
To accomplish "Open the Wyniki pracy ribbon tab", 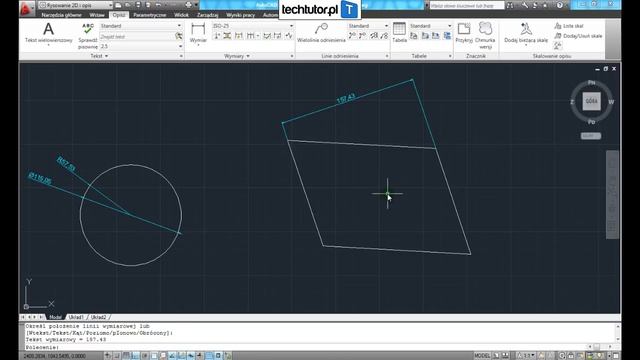I will click(x=240, y=15).
